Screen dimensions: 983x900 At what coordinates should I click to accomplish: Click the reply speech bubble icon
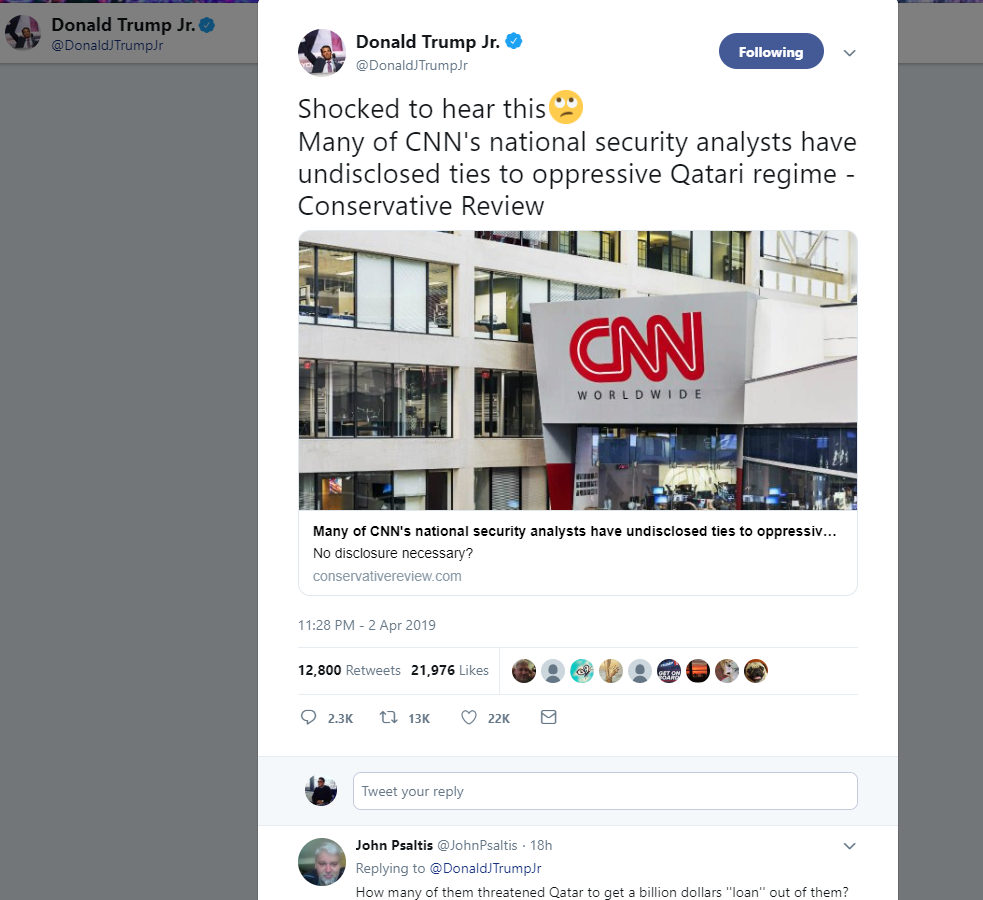coord(308,717)
